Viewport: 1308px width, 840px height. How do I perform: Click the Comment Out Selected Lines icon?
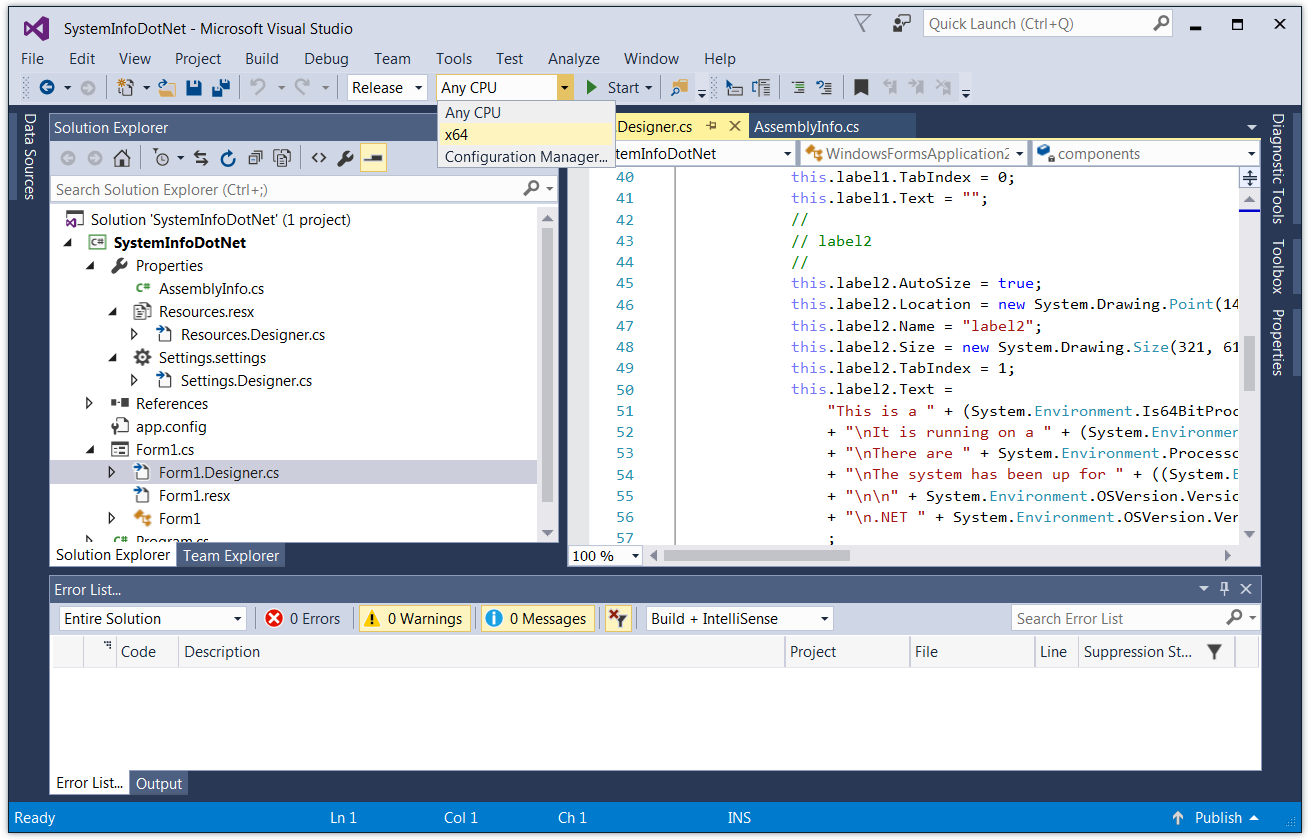point(798,88)
